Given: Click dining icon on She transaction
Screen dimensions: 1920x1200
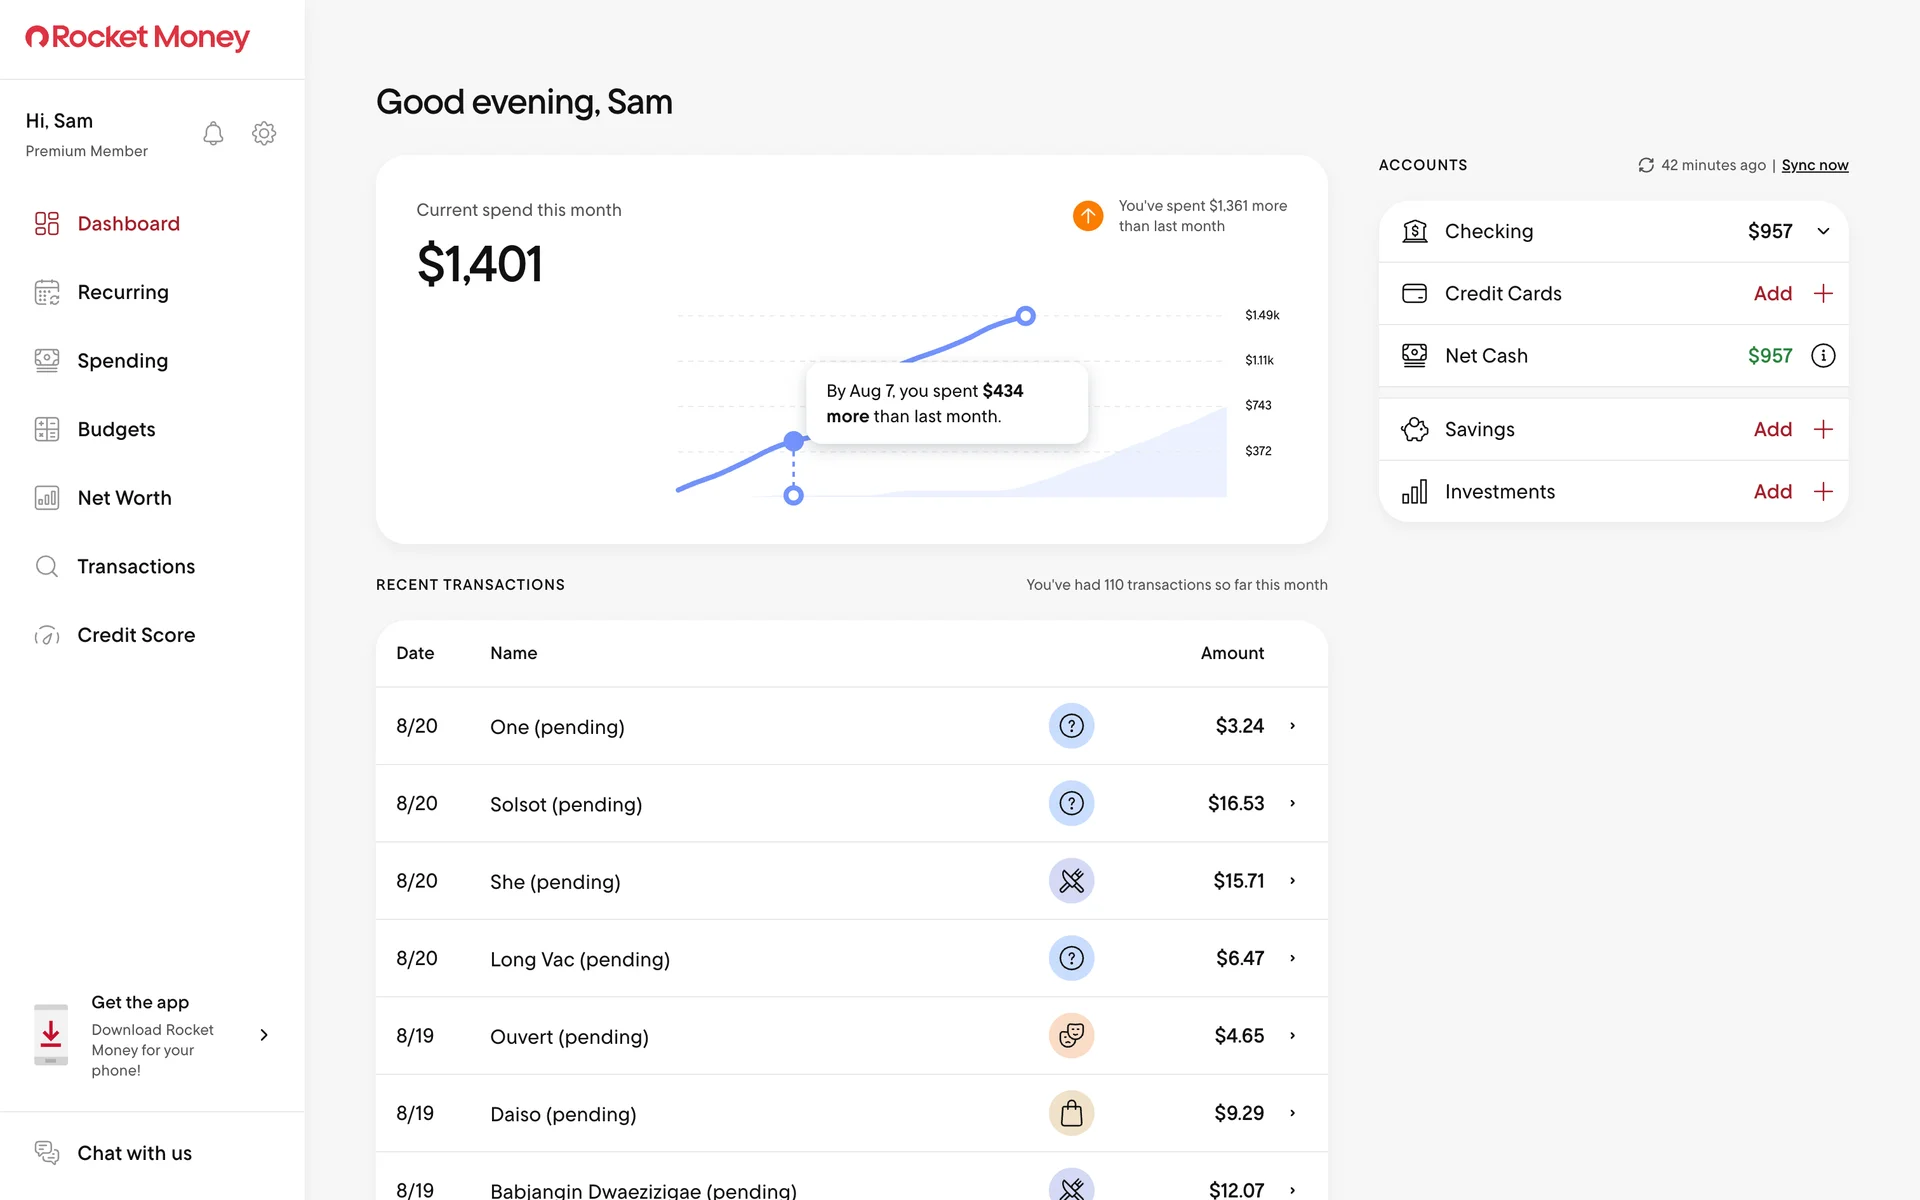Looking at the screenshot, I should pos(1071,881).
